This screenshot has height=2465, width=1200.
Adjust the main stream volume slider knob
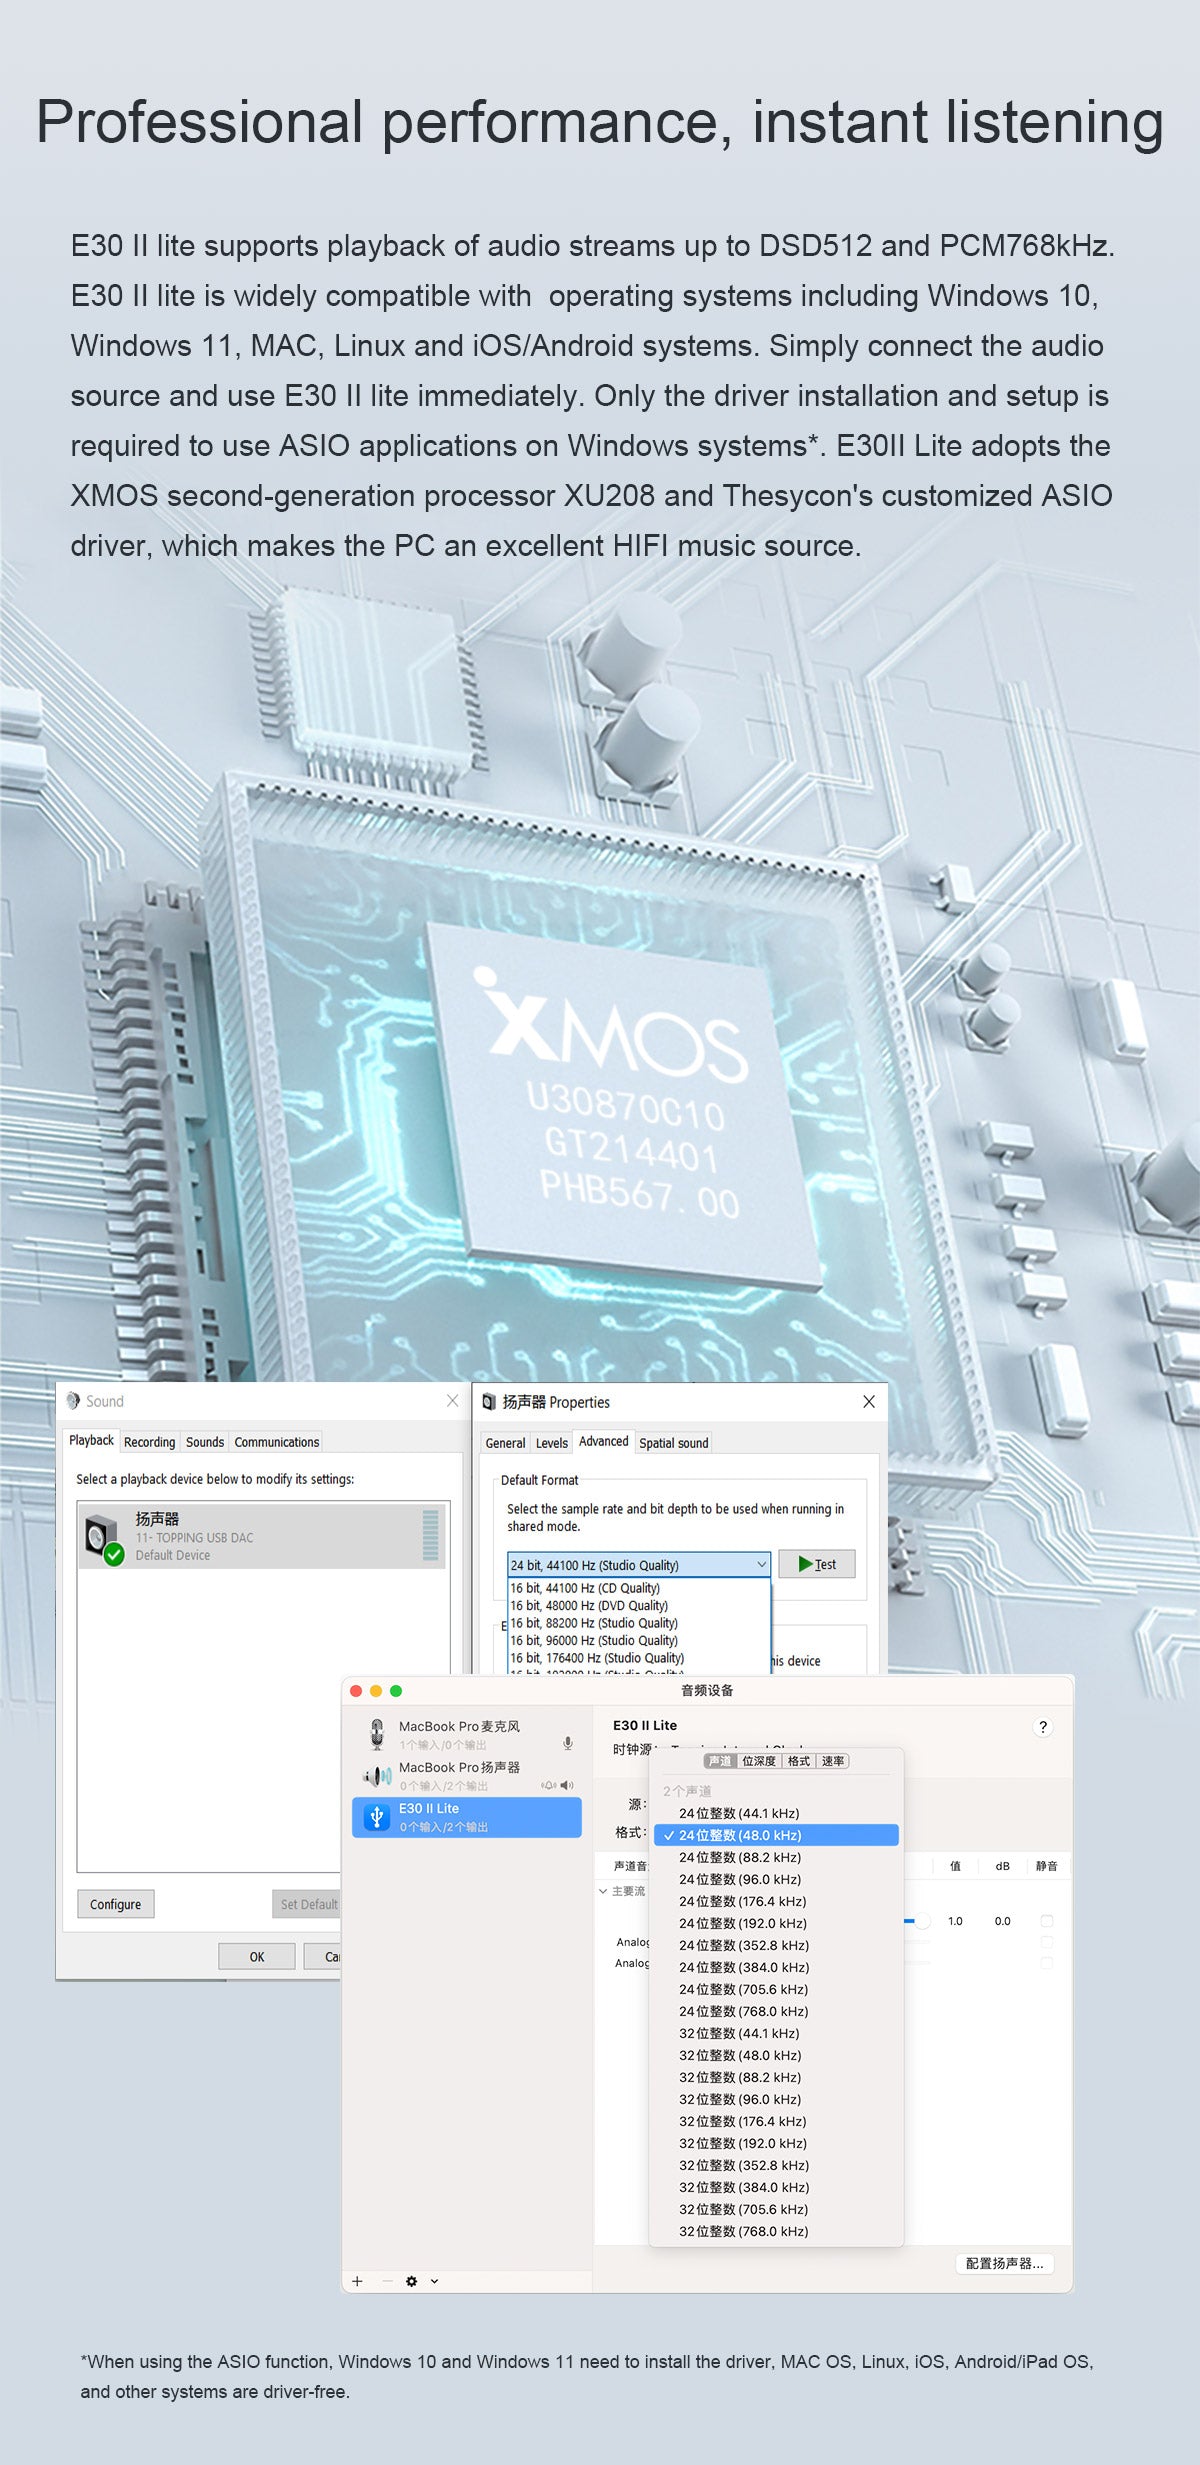pos(921,1921)
